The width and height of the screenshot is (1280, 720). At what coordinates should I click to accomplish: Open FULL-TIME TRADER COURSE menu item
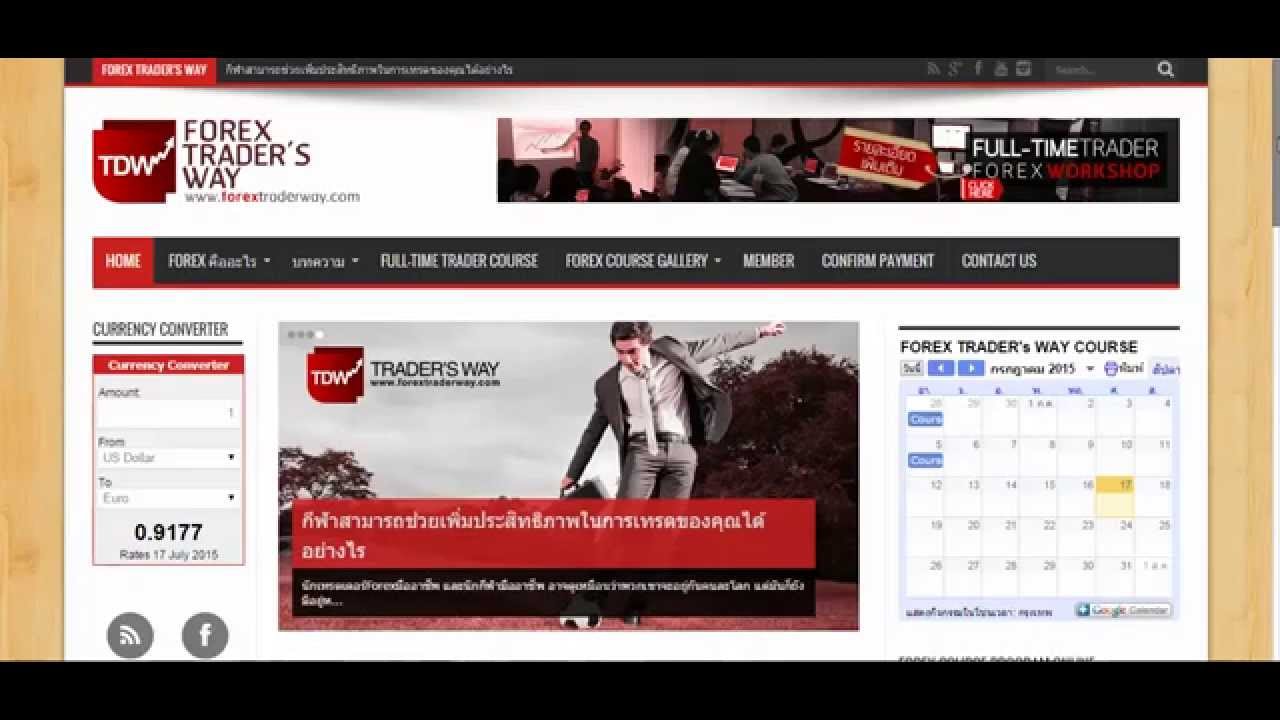coord(459,261)
